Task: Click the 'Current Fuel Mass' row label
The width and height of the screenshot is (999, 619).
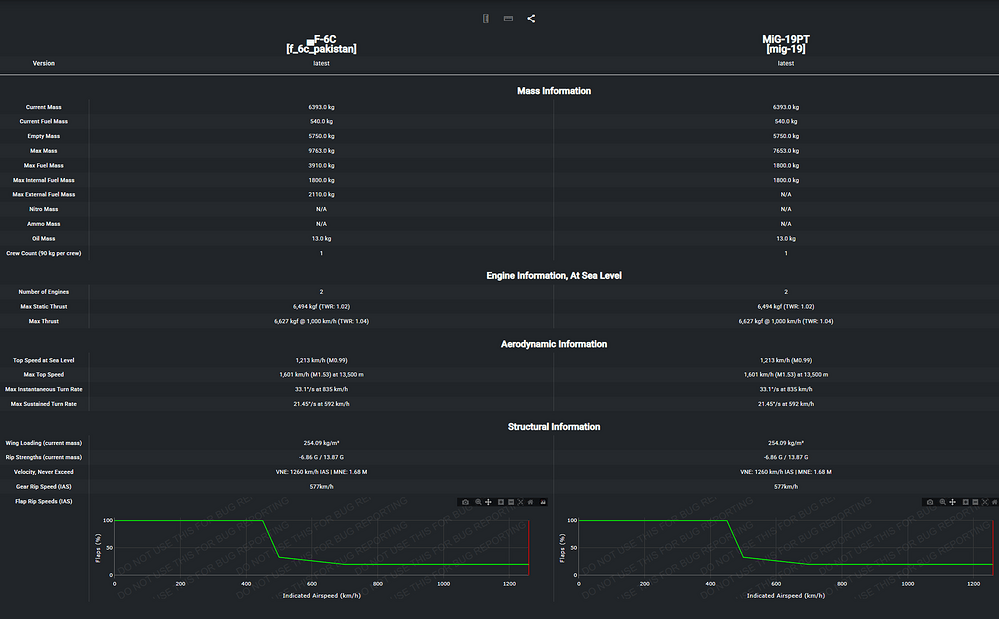Action: coord(43,121)
